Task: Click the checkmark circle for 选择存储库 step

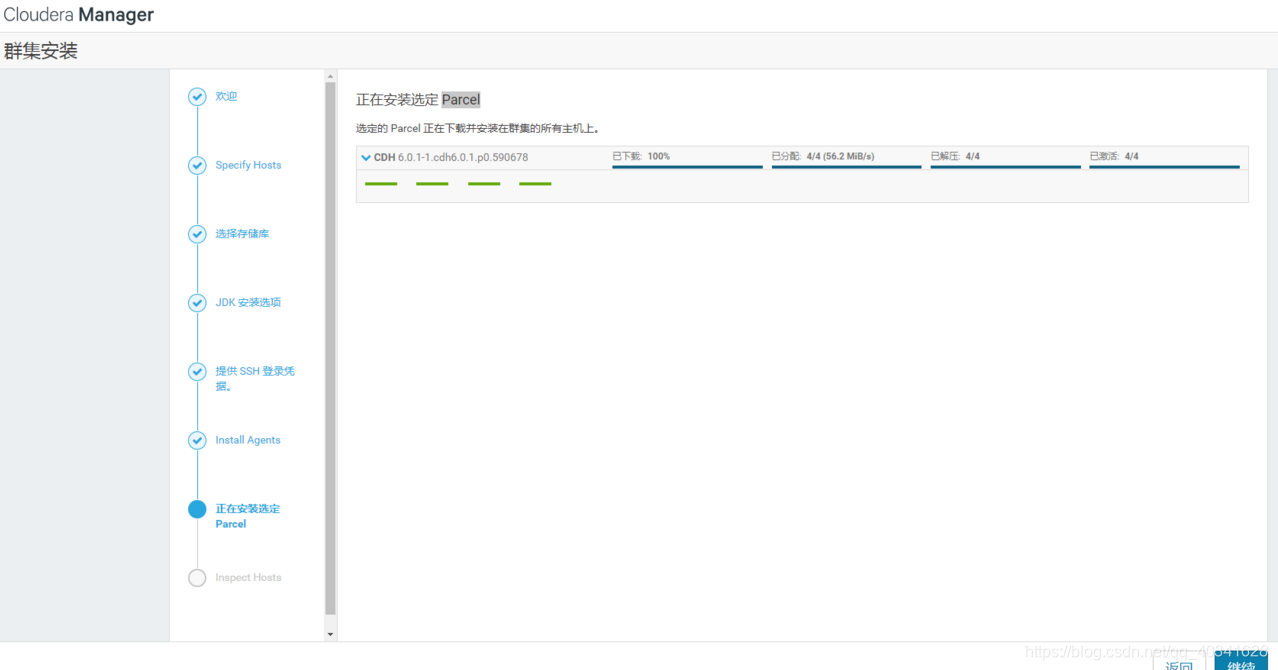Action: 197,234
